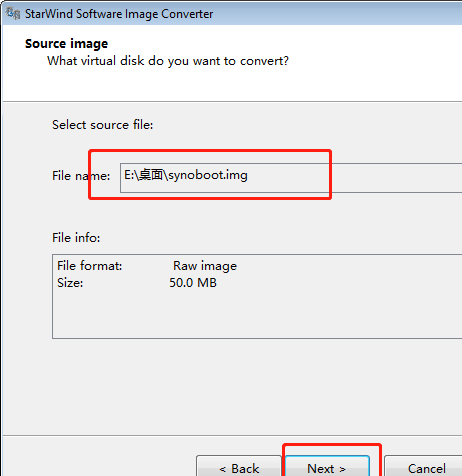The image size is (462, 476).
Task: Click the synoboot.img path text
Action: click(186, 175)
